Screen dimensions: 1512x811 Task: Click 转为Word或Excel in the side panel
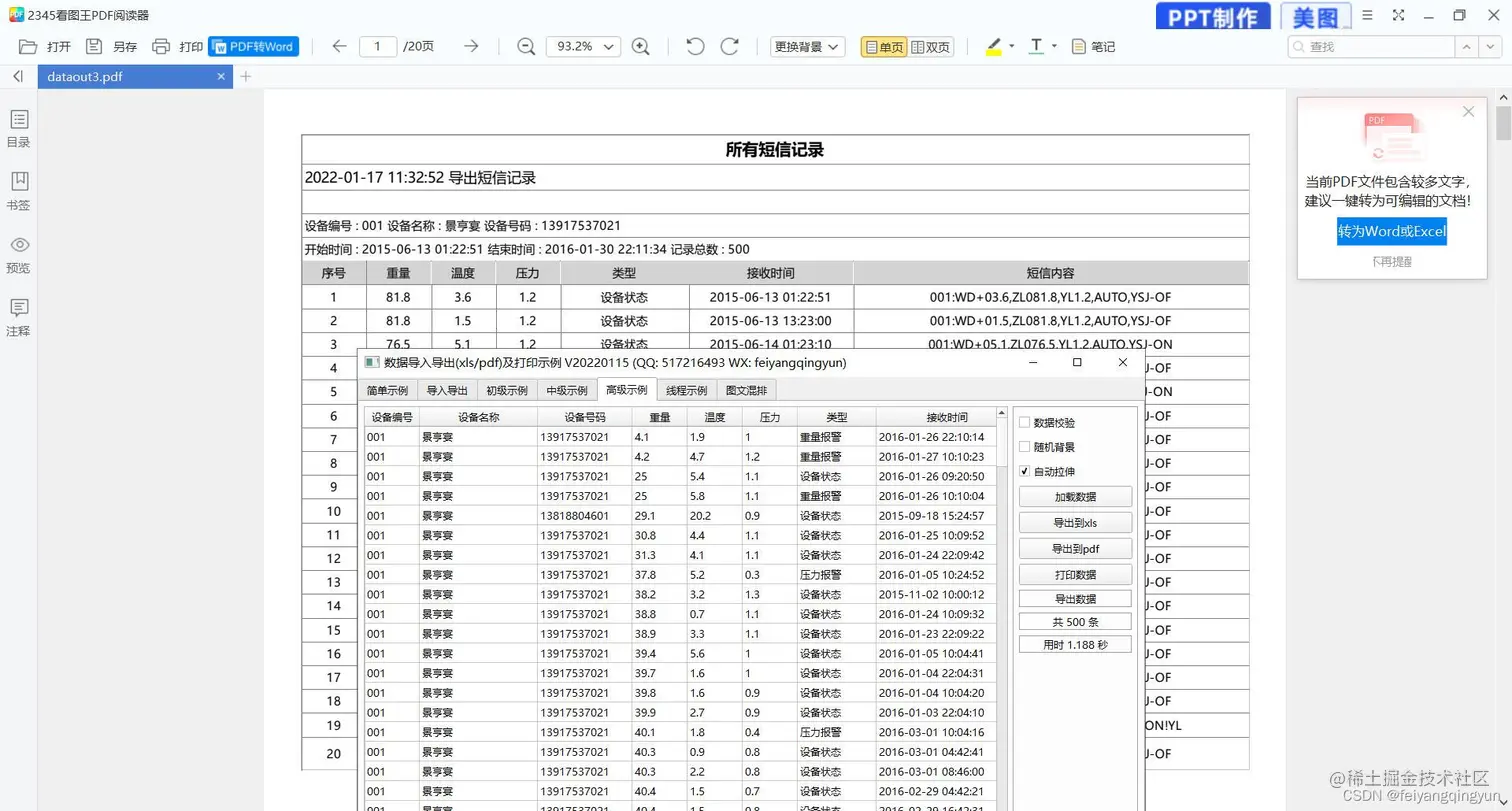point(1390,230)
